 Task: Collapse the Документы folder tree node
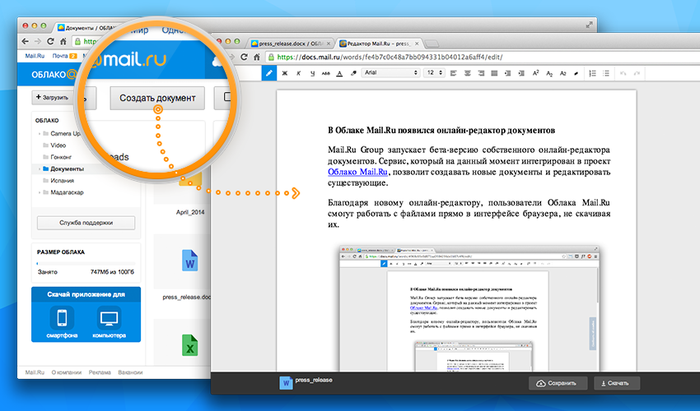point(39,169)
